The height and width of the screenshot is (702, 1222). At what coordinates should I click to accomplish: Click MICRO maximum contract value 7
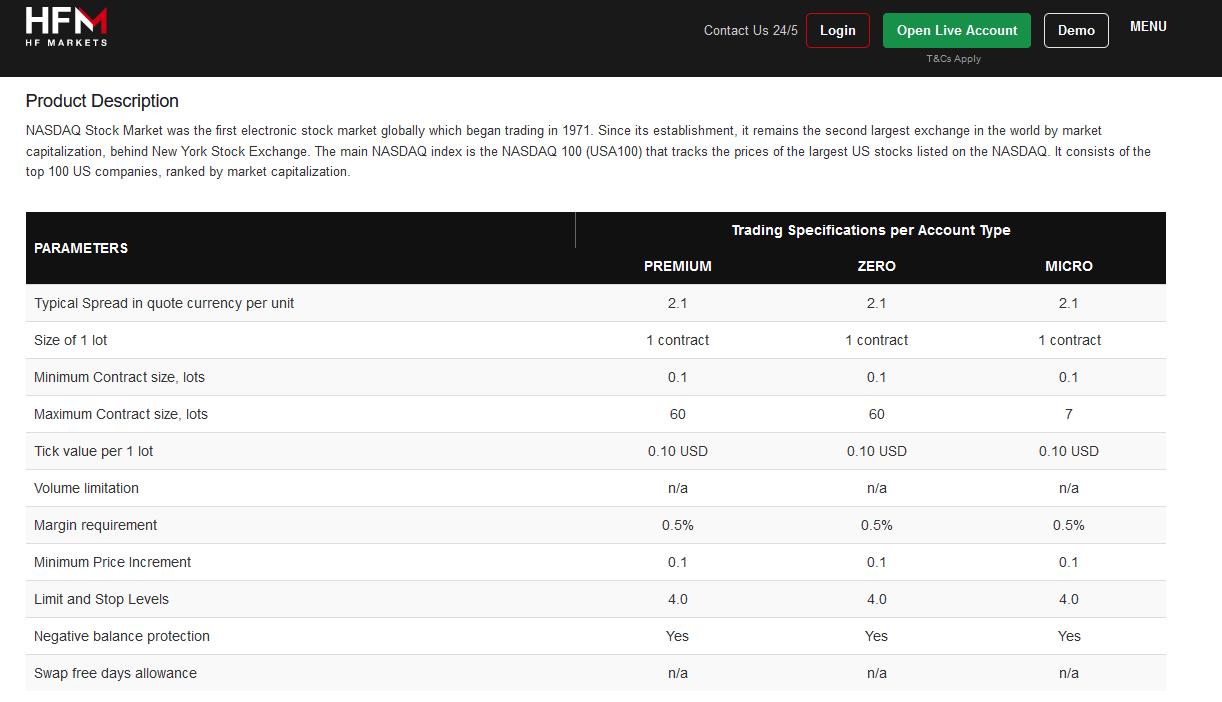click(1069, 414)
